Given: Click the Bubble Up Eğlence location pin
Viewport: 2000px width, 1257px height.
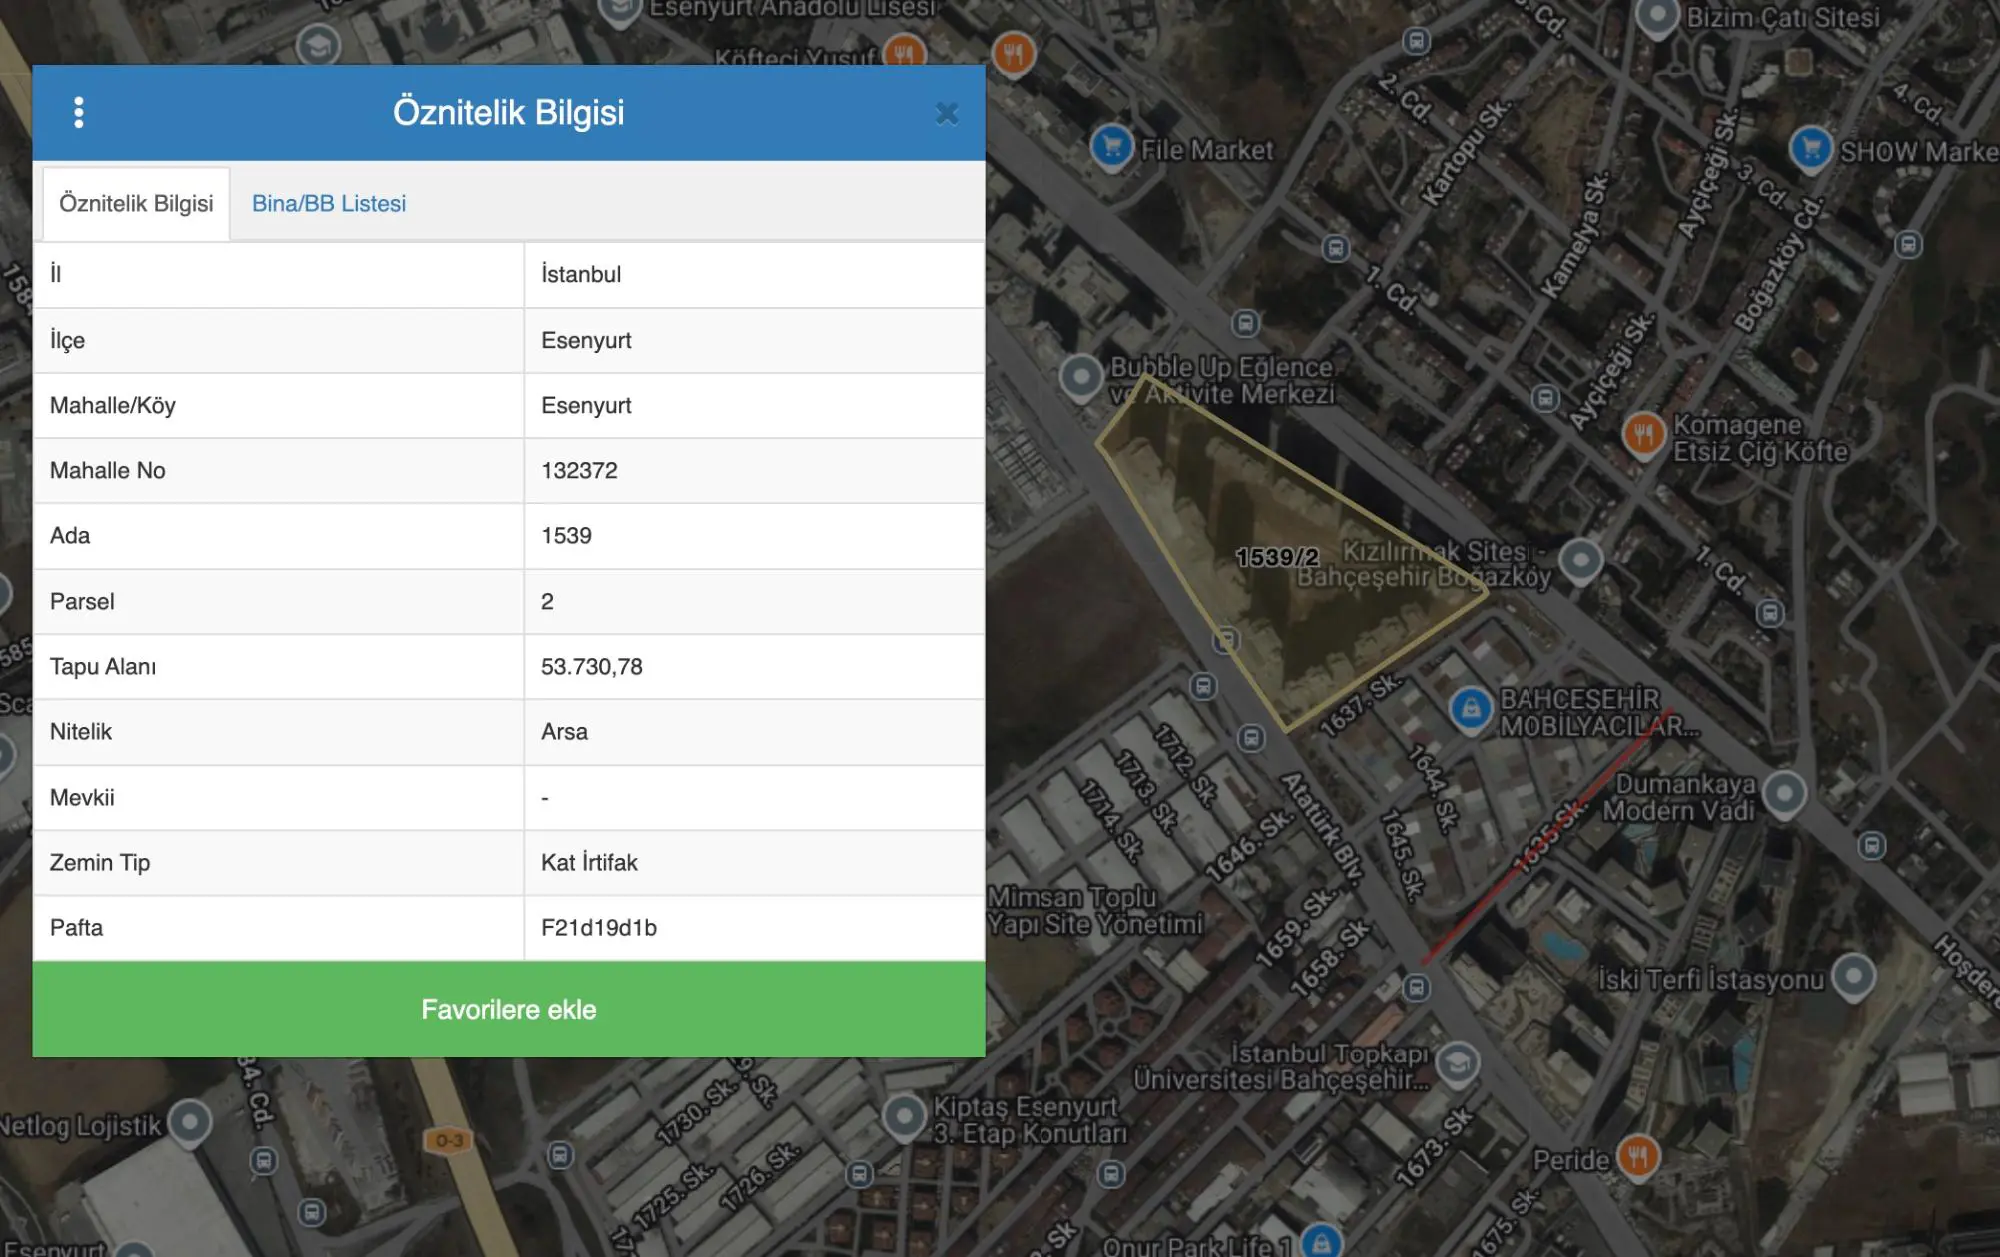Looking at the screenshot, I should tap(1081, 378).
